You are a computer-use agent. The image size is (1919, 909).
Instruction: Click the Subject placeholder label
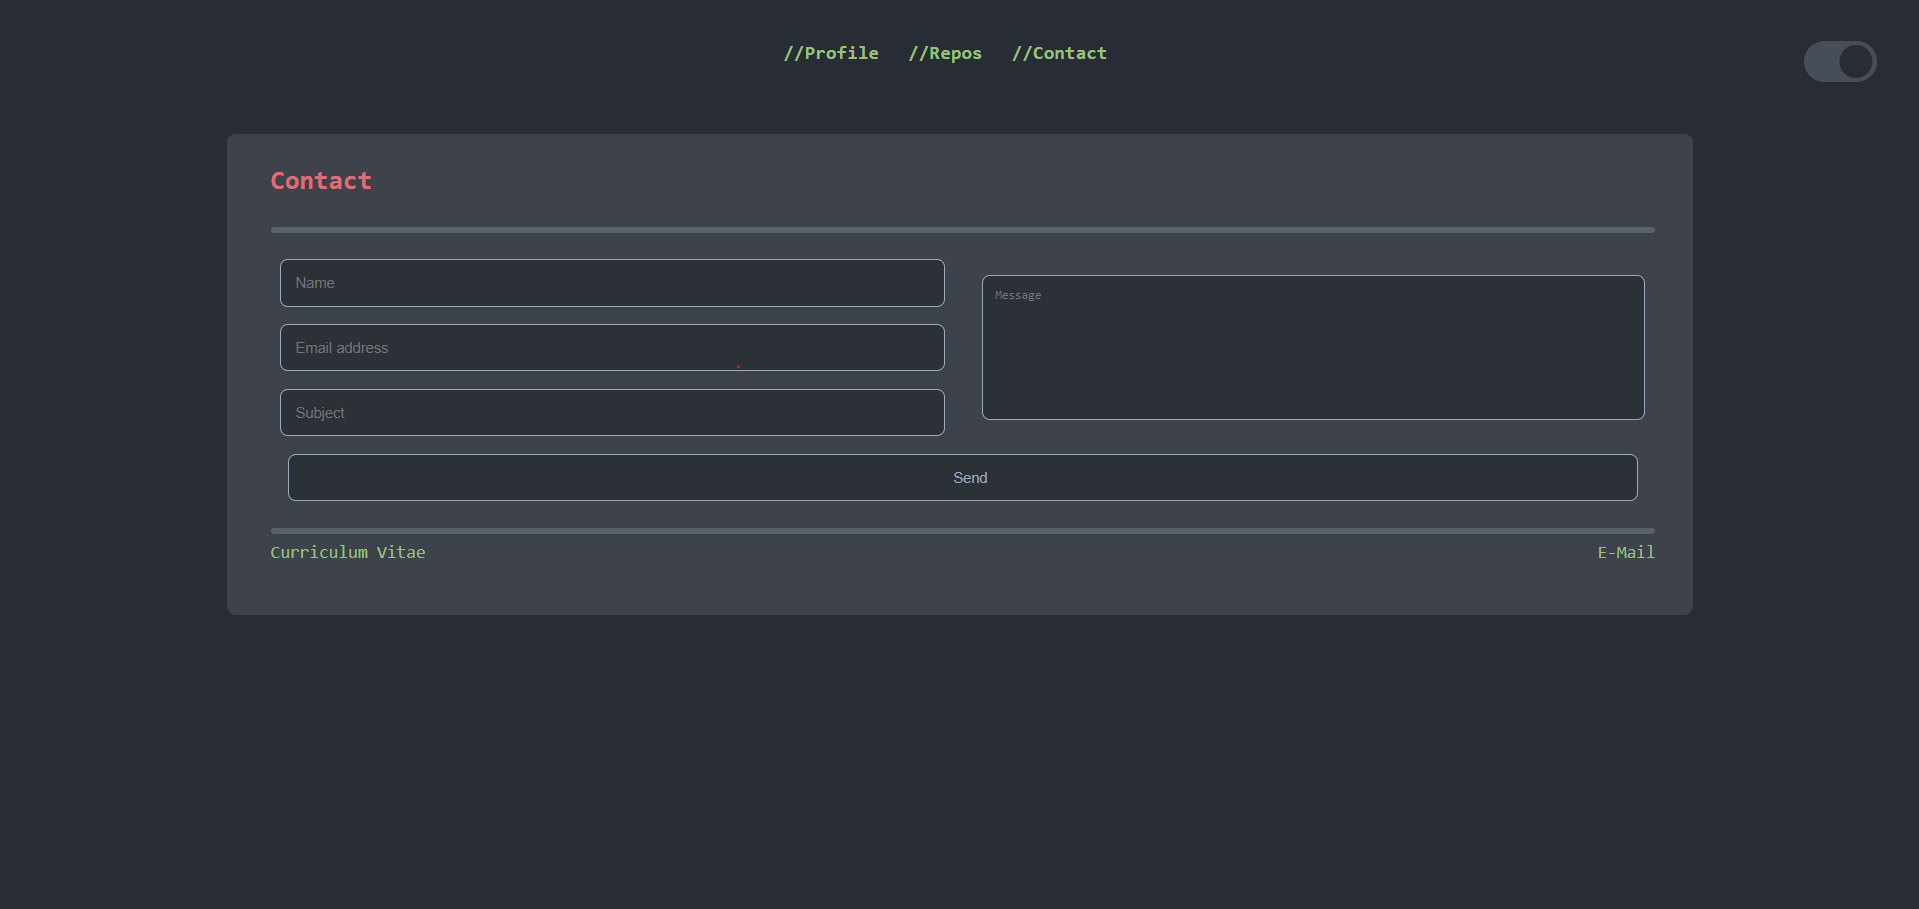click(x=320, y=413)
